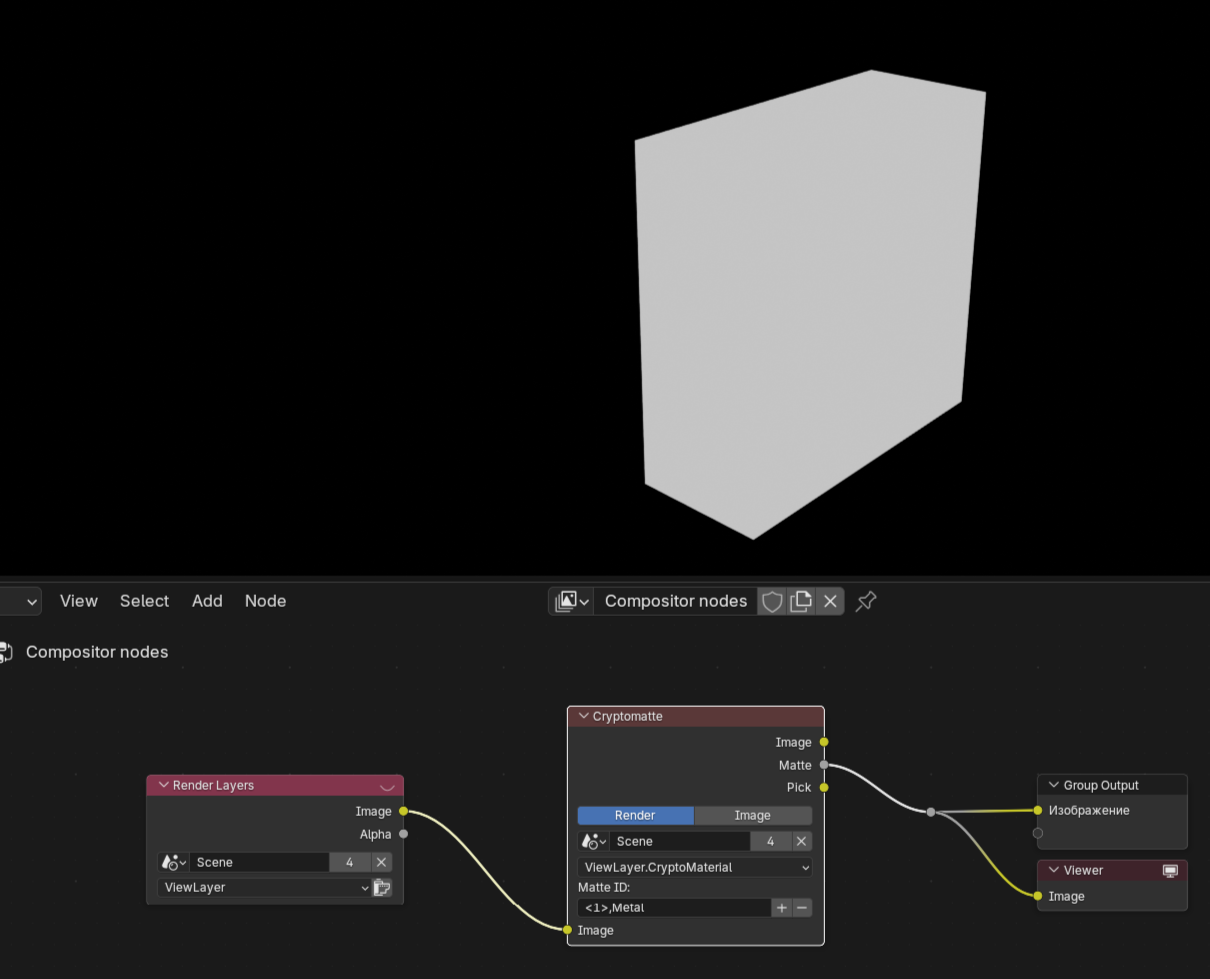Viewport: 1210px width, 979px height.
Task: Click the Matte ID: label
Action: 604,887
